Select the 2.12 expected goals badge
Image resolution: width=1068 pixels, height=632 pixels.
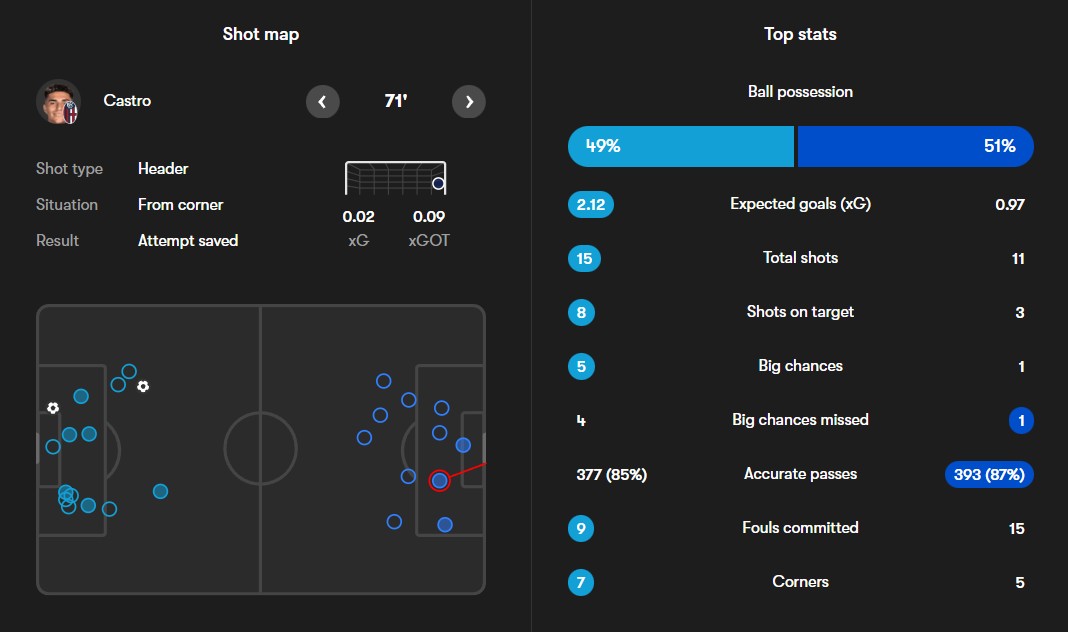590,205
